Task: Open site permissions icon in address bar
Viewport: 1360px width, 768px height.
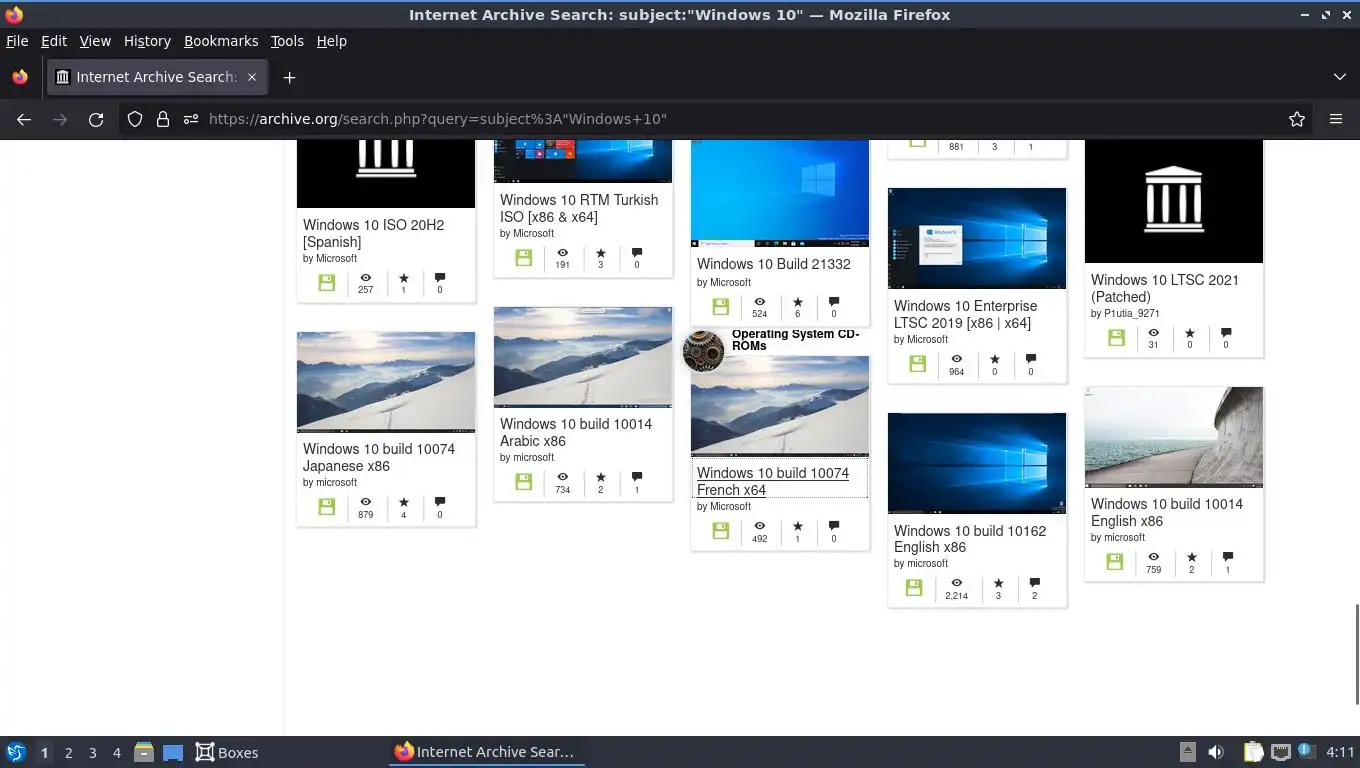Action: (191, 119)
